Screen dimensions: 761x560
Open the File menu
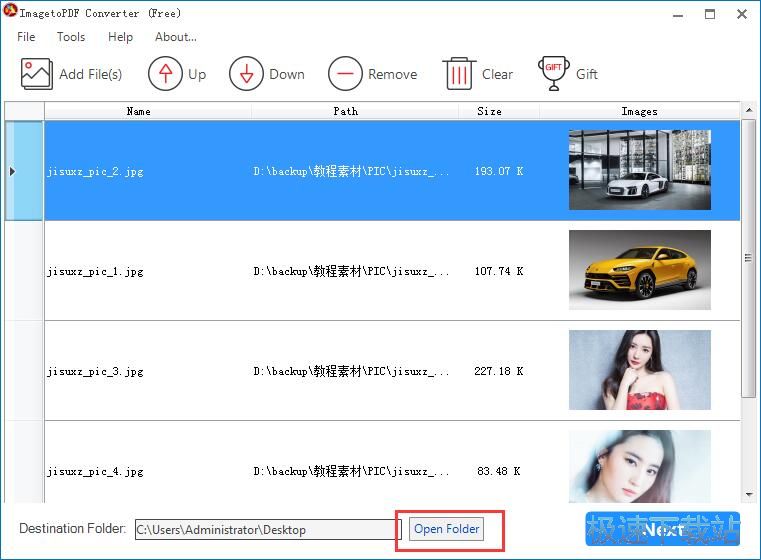[26, 37]
